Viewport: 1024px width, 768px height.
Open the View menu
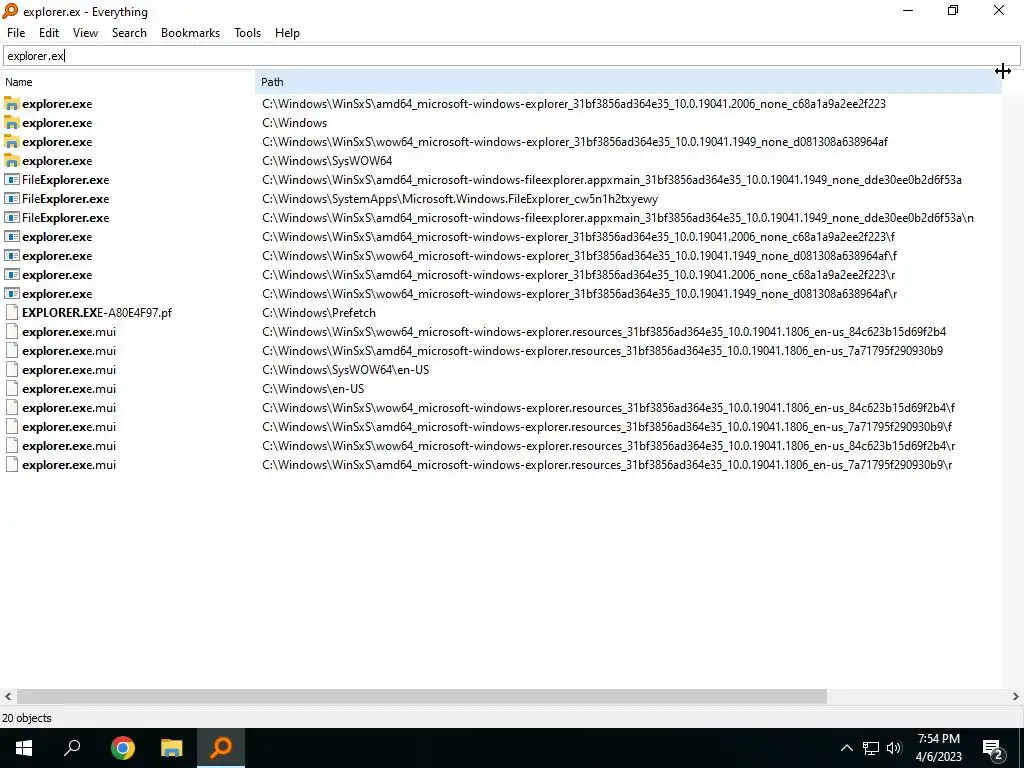click(x=85, y=33)
